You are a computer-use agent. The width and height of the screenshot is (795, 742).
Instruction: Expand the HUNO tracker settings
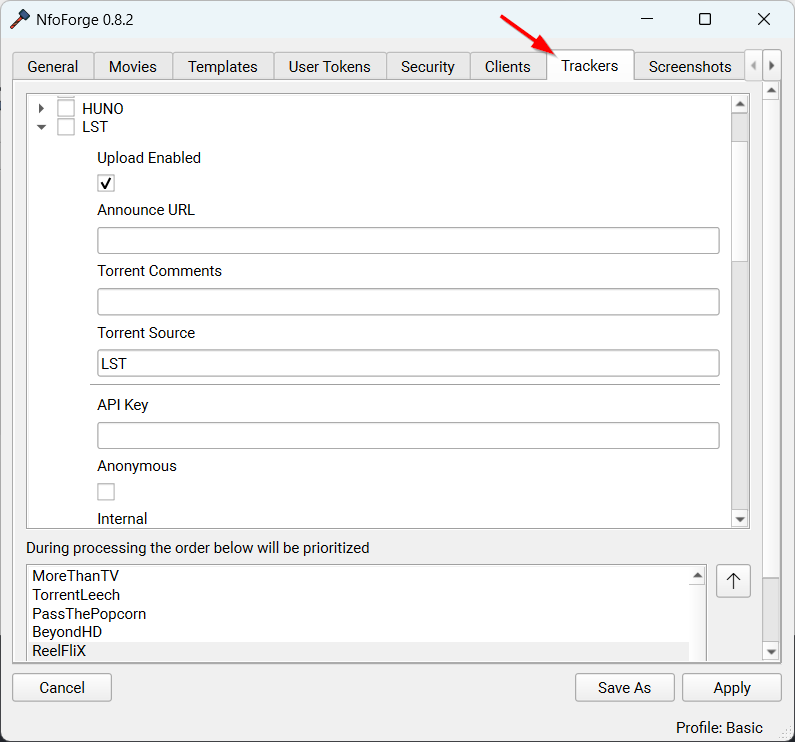(x=42, y=108)
